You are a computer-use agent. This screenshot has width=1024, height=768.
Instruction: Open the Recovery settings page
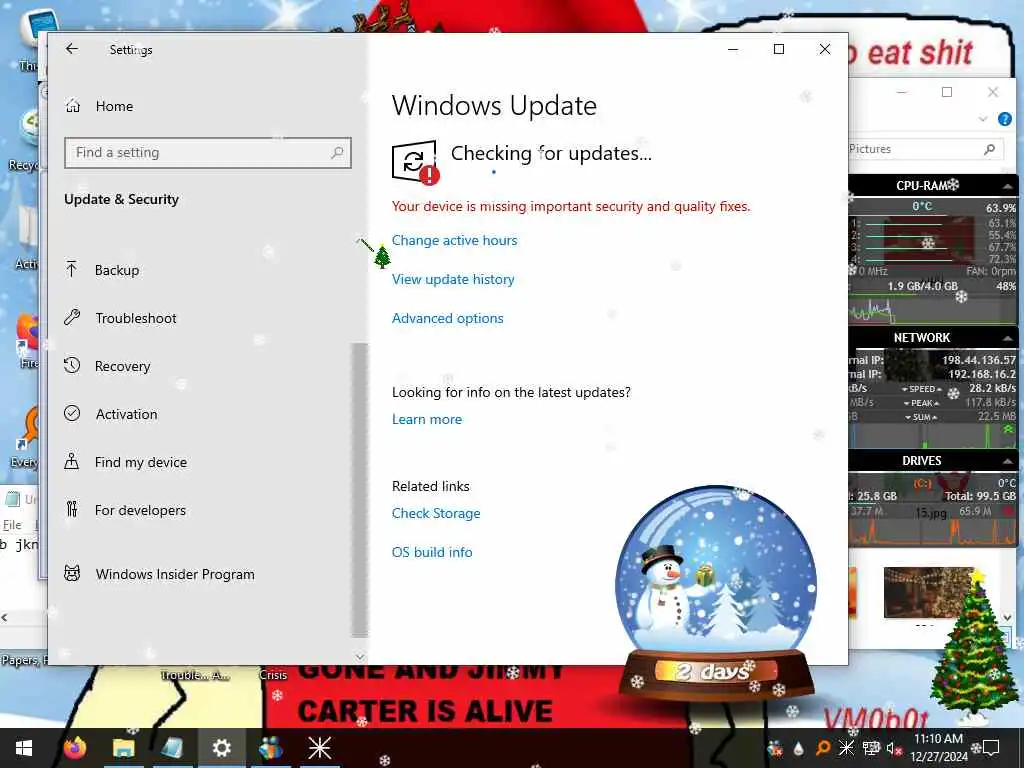tap(107, 366)
